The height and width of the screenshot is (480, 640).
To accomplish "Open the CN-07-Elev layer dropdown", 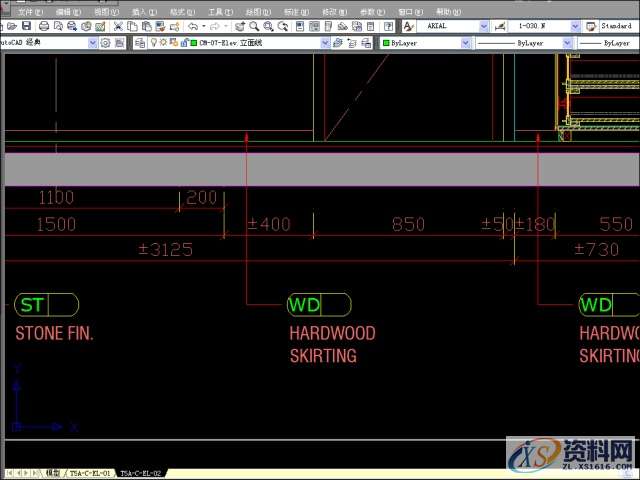I will pos(325,43).
